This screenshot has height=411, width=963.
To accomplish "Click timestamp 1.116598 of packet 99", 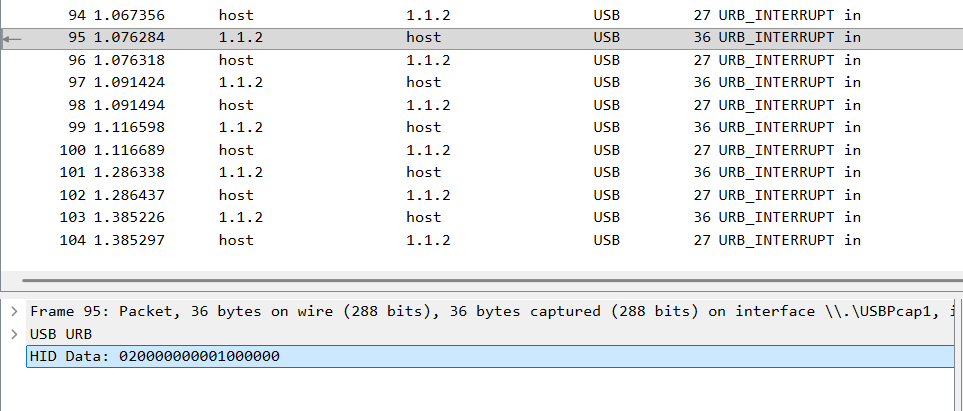I will click(130, 127).
